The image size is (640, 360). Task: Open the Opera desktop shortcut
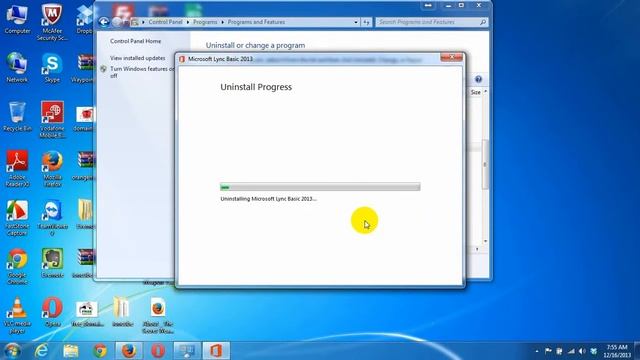coord(52,312)
